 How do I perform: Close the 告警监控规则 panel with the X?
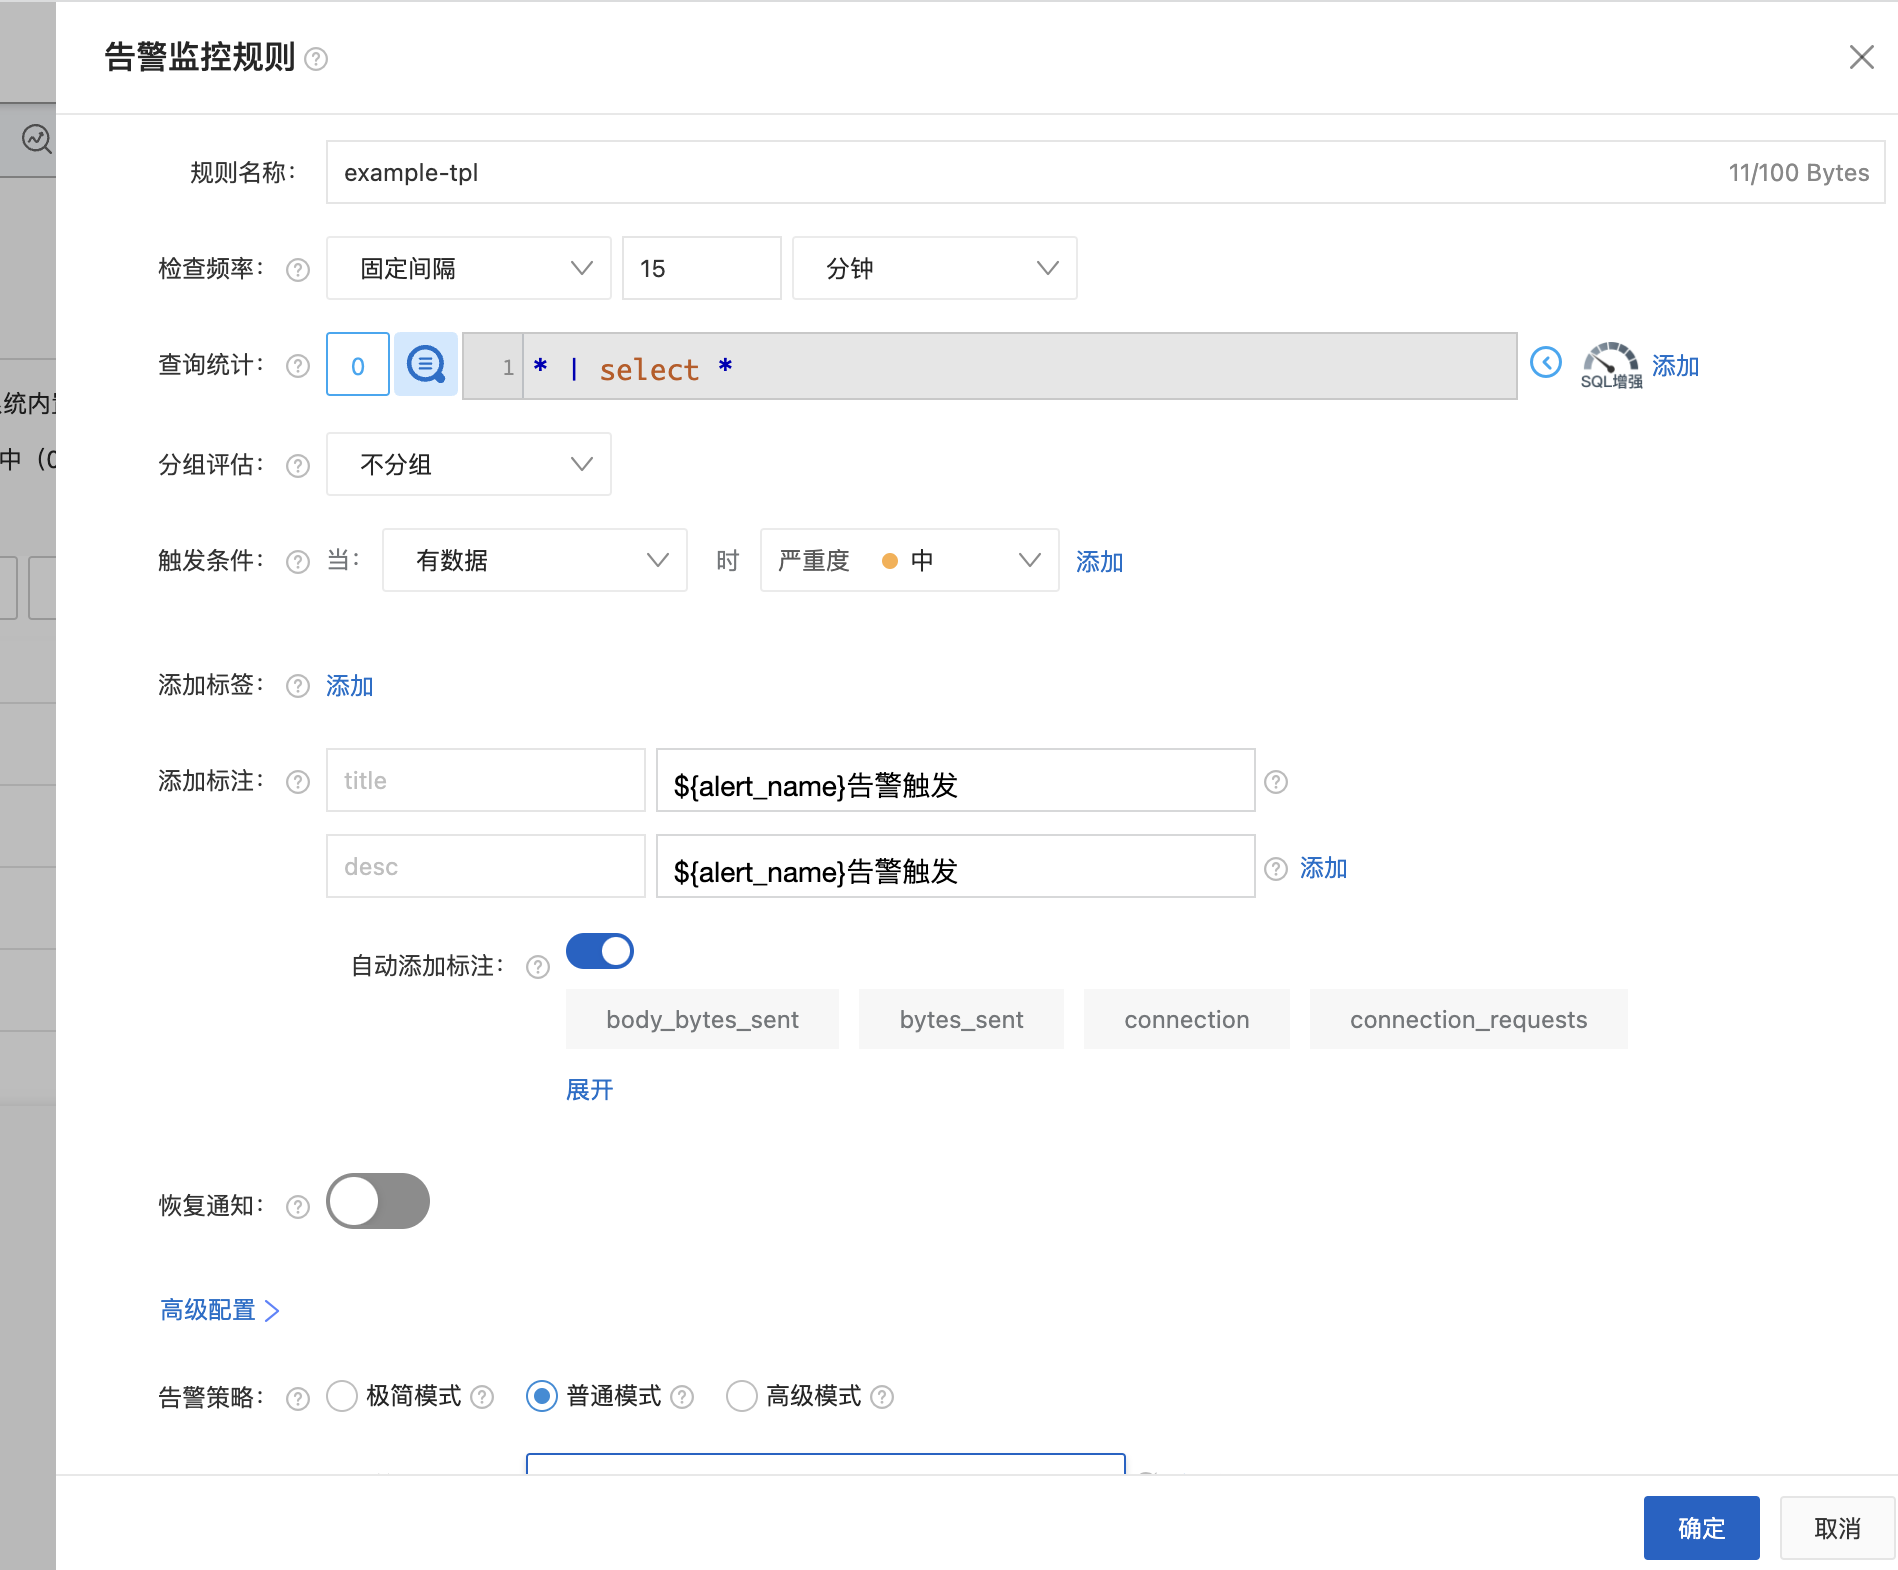pos(1861,57)
